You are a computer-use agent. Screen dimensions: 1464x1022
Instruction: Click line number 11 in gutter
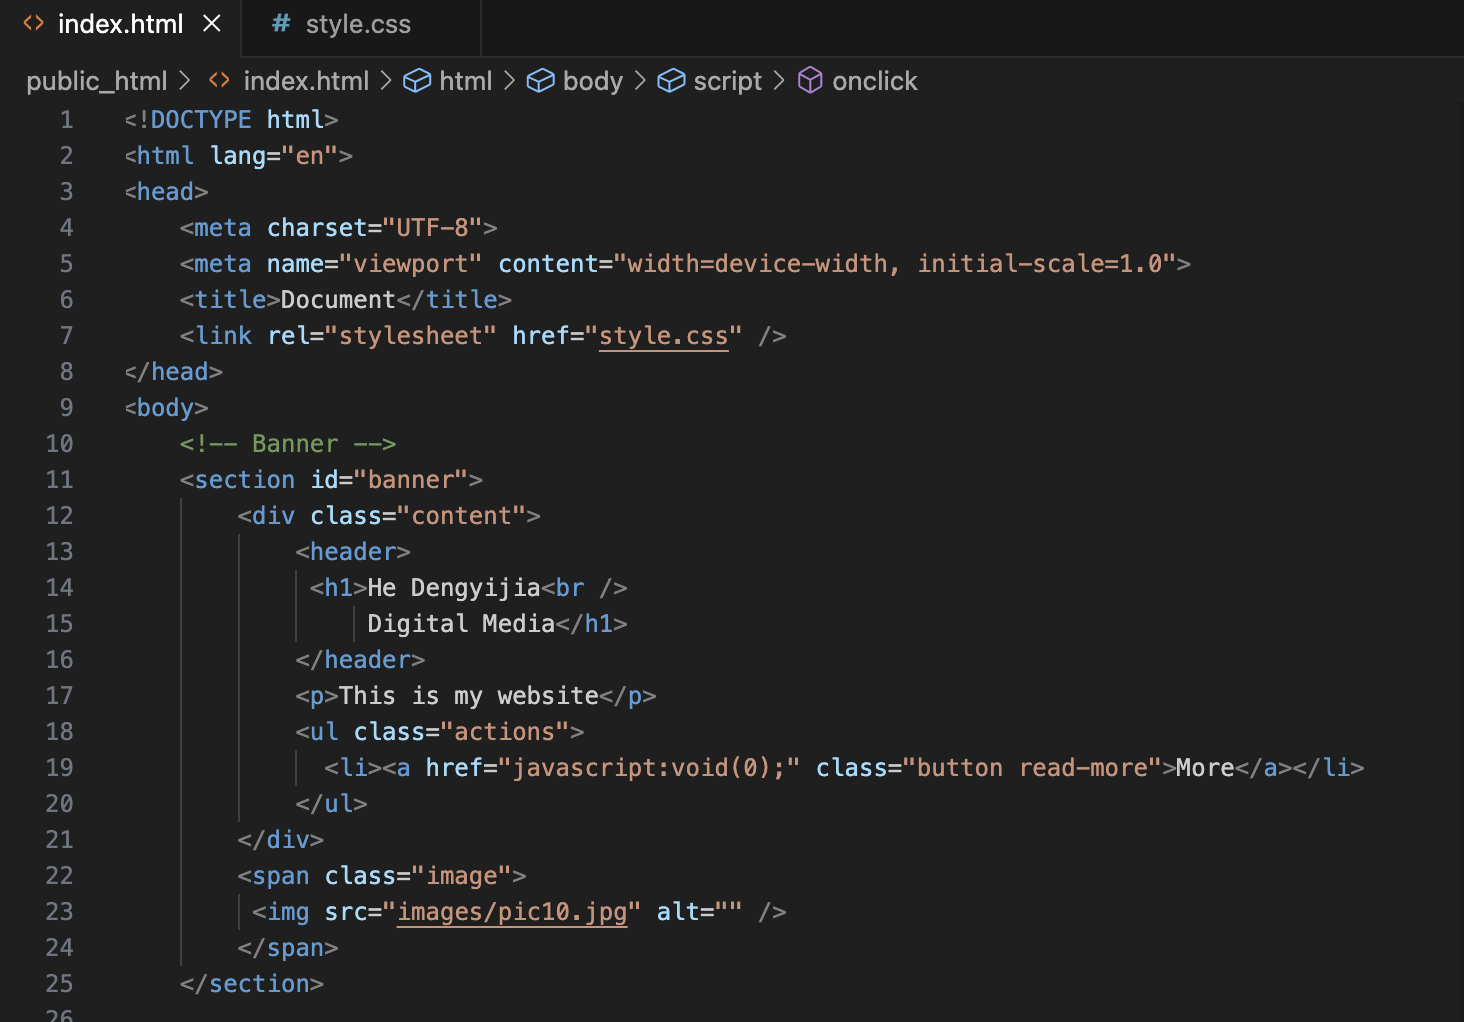coord(59,480)
